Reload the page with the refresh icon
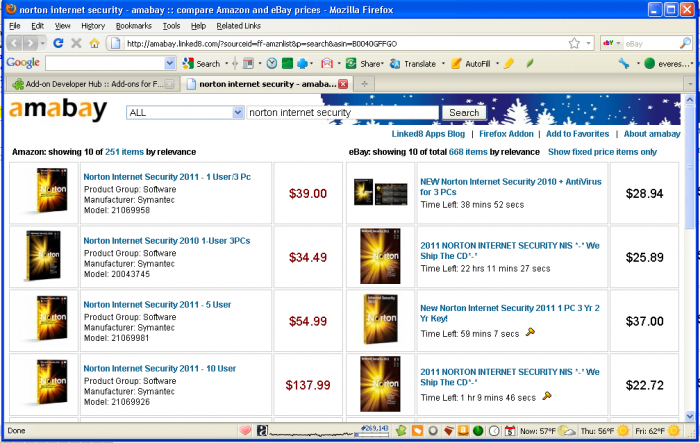 pyautogui.click(x=58, y=43)
